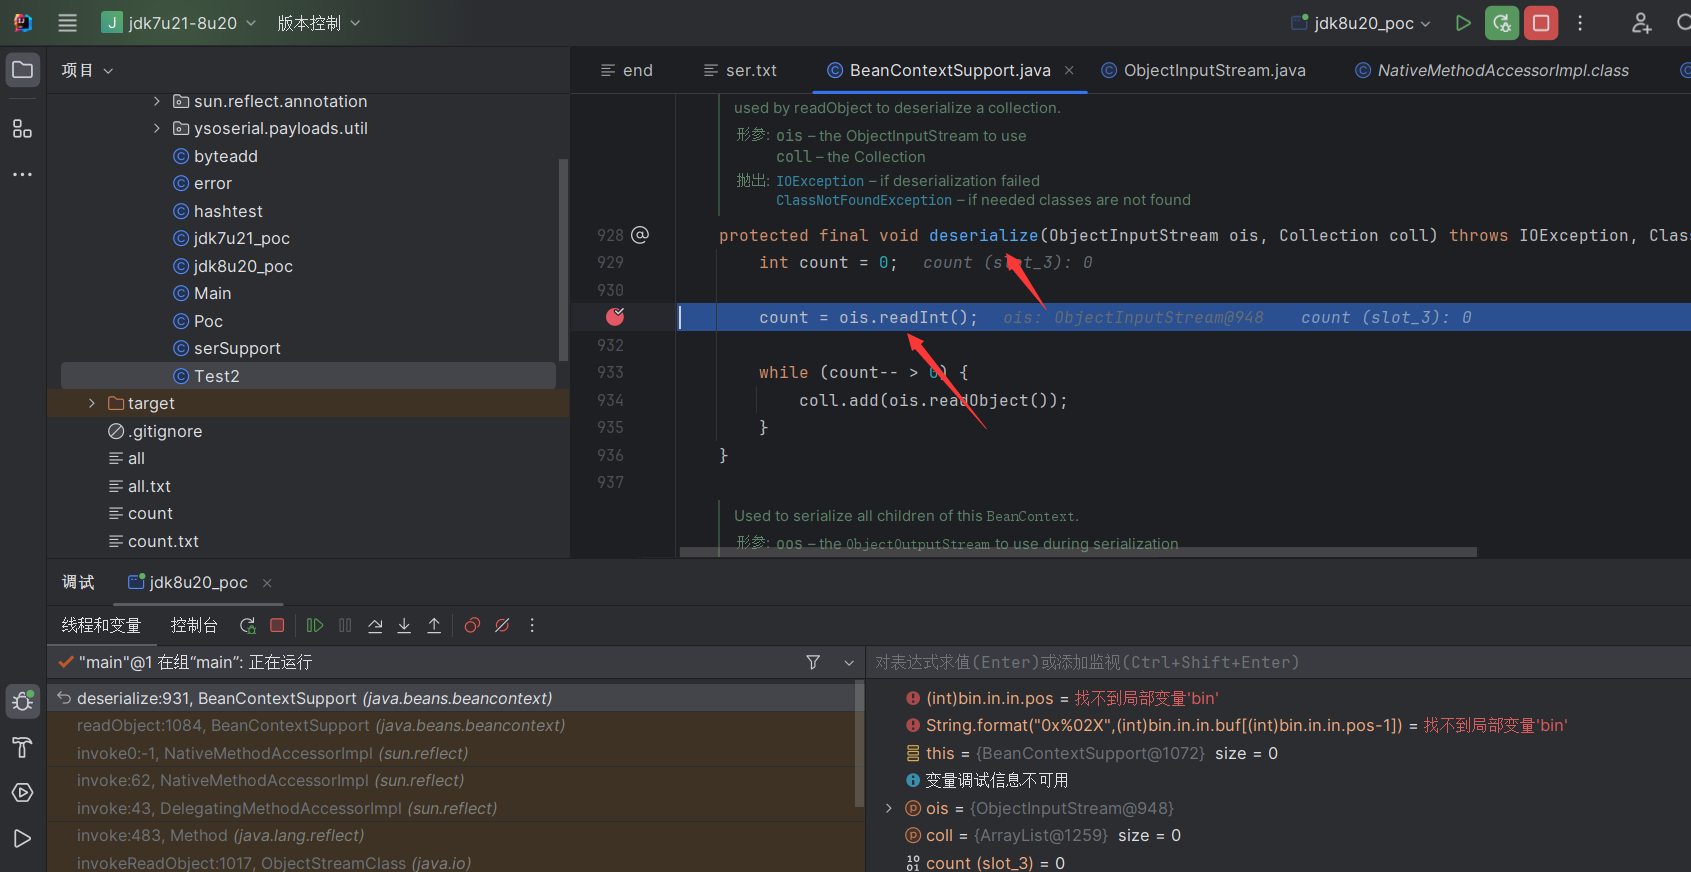The height and width of the screenshot is (872, 1691).
Task: Rerun debug session from top toolbar
Action: [1502, 23]
